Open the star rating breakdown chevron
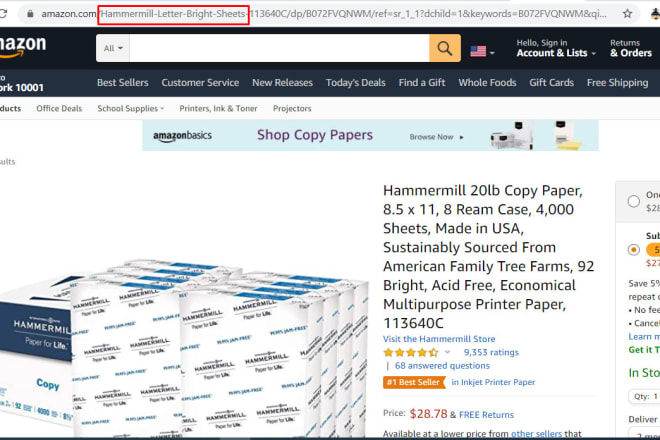The width and height of the screenshot is (660, 440). click(x=447, y=352)
